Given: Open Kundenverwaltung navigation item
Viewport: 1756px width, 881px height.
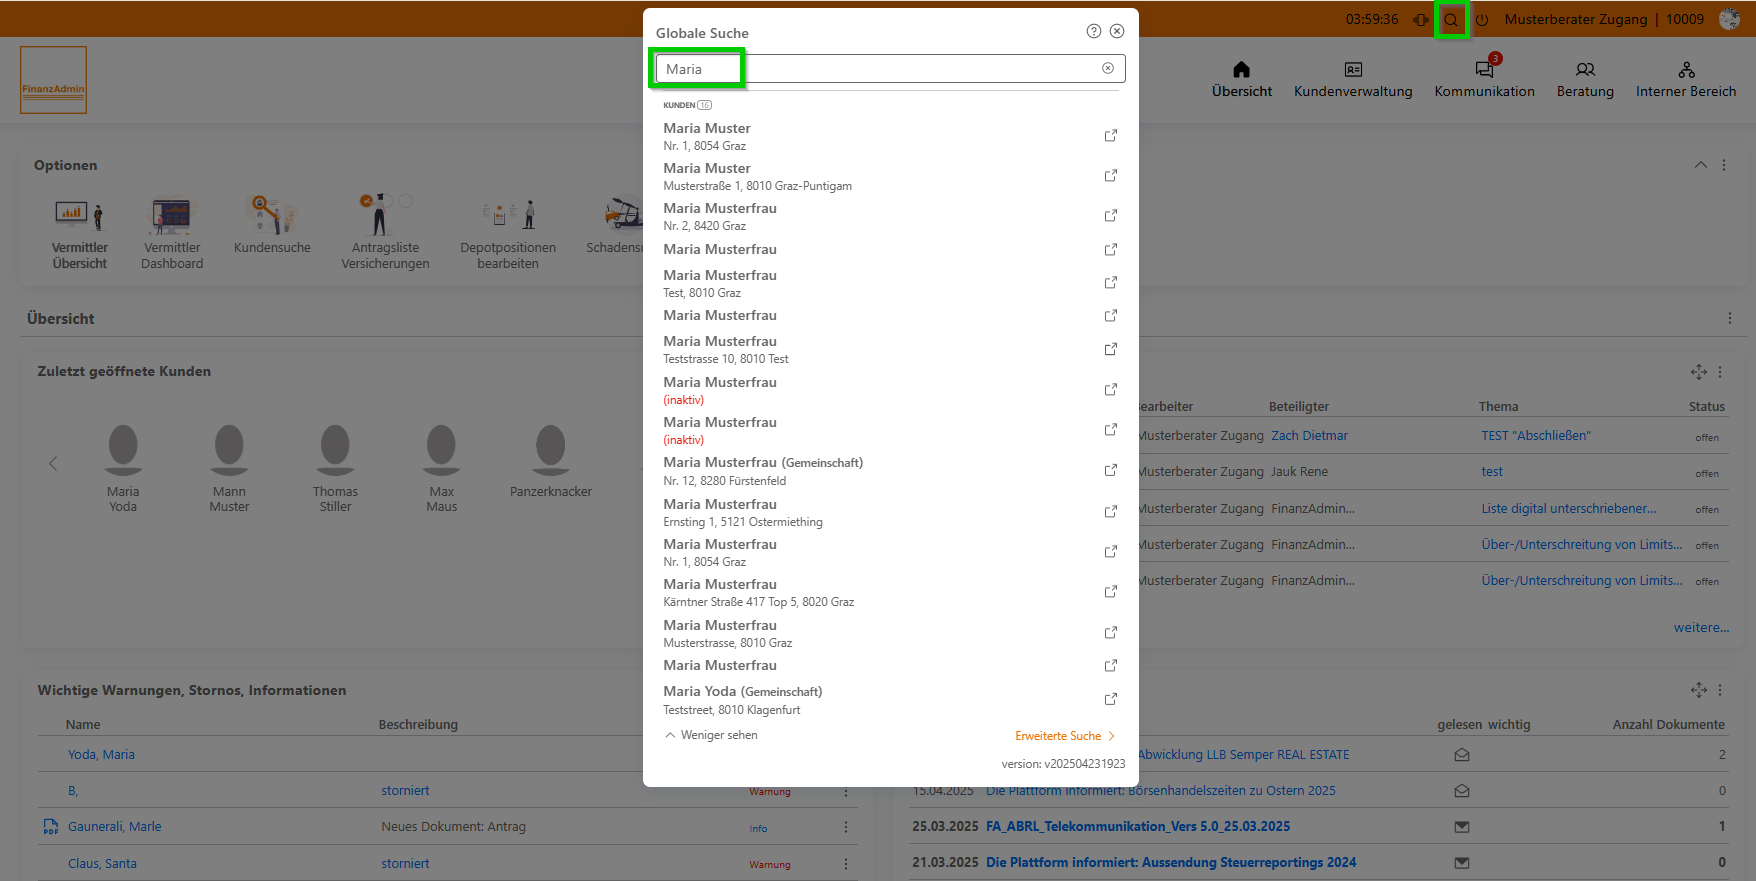Looking at the screenshot, I should [x=1353, y=79].
